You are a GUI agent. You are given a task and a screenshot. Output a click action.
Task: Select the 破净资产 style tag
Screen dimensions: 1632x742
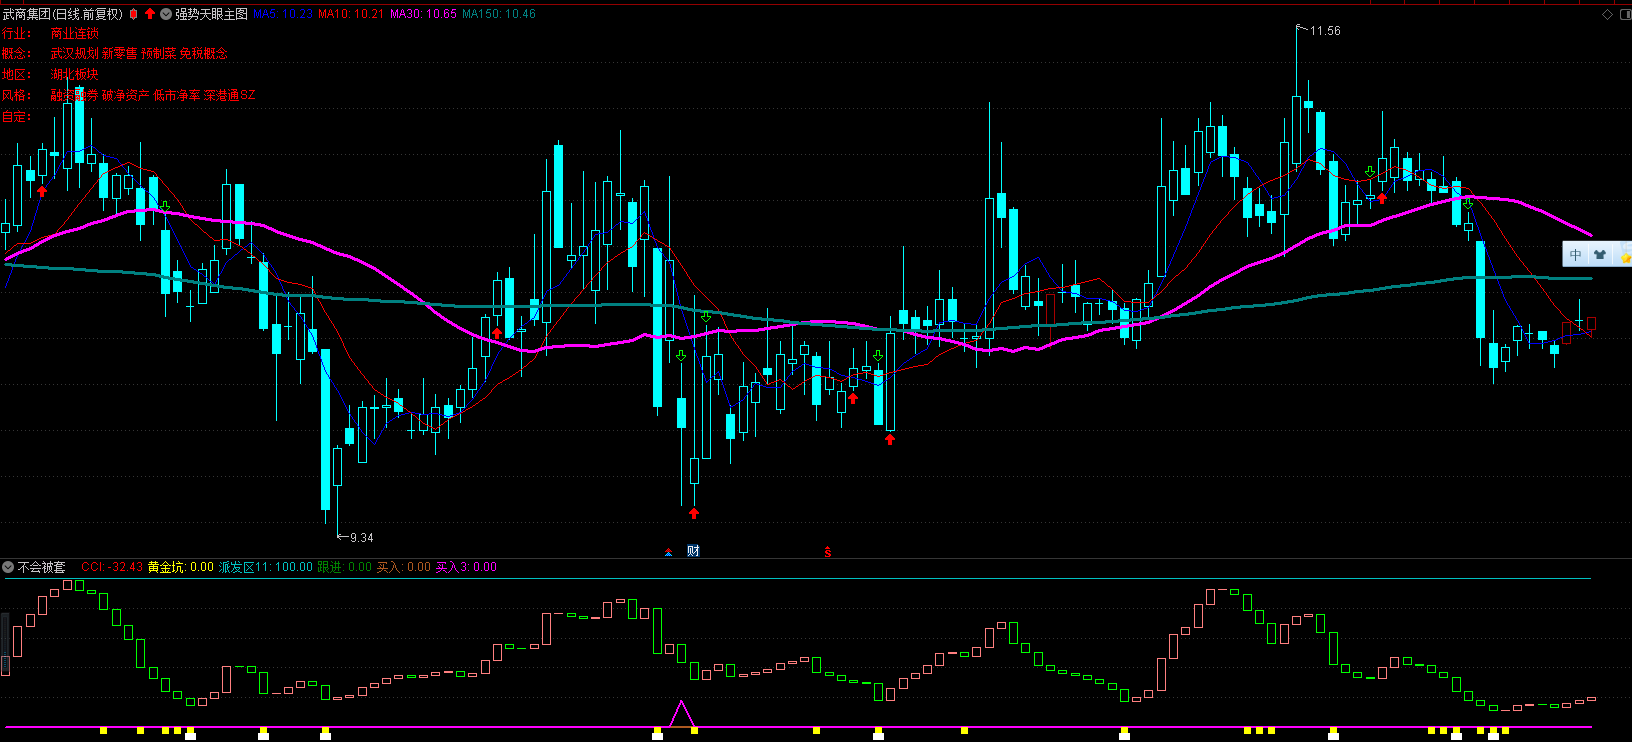coord(126,95)
